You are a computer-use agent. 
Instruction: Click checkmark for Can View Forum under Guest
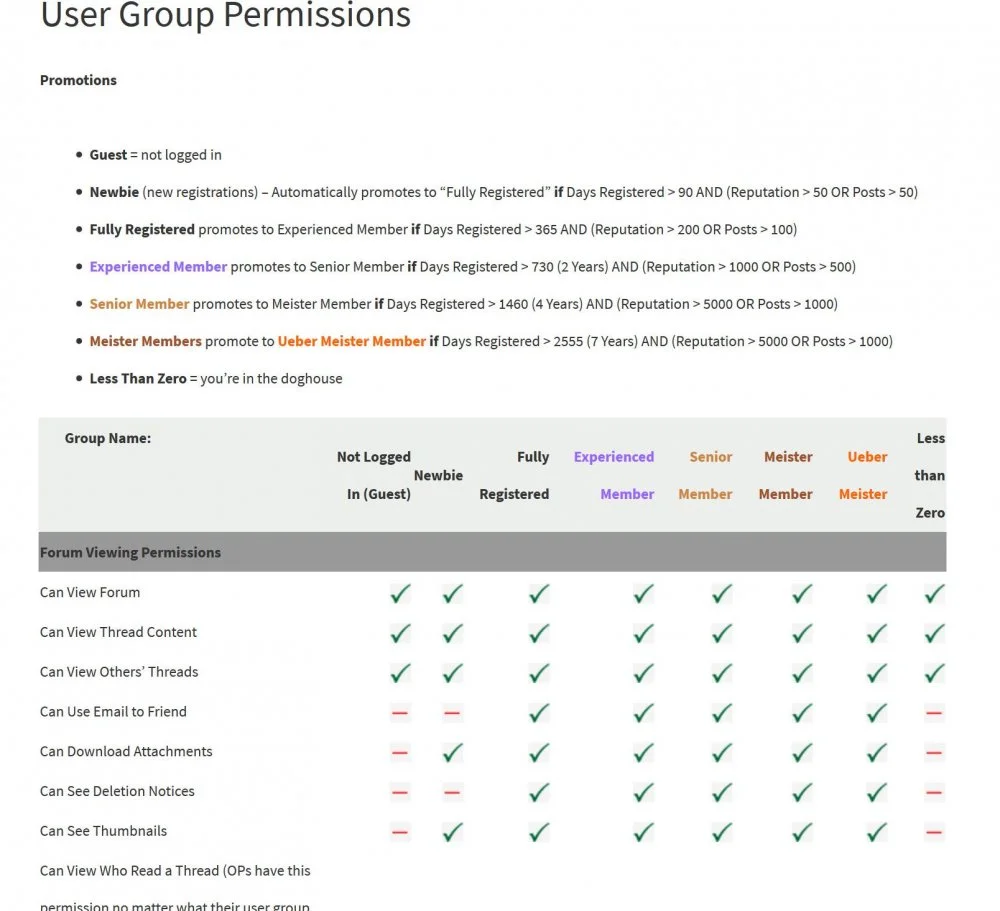pos(400,594)
